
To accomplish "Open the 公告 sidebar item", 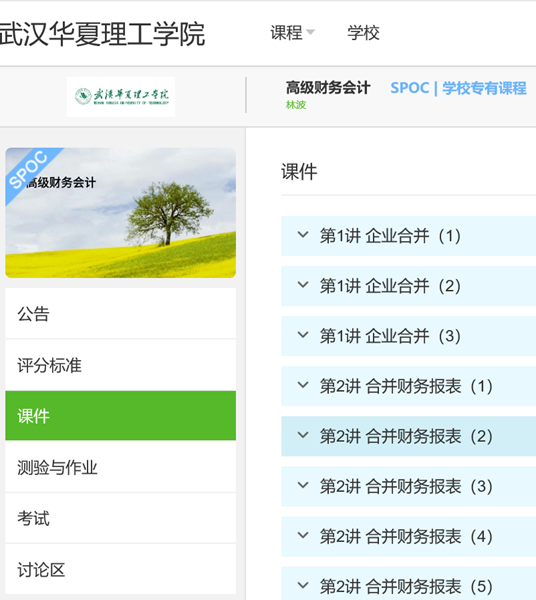I will pos(121,313).
